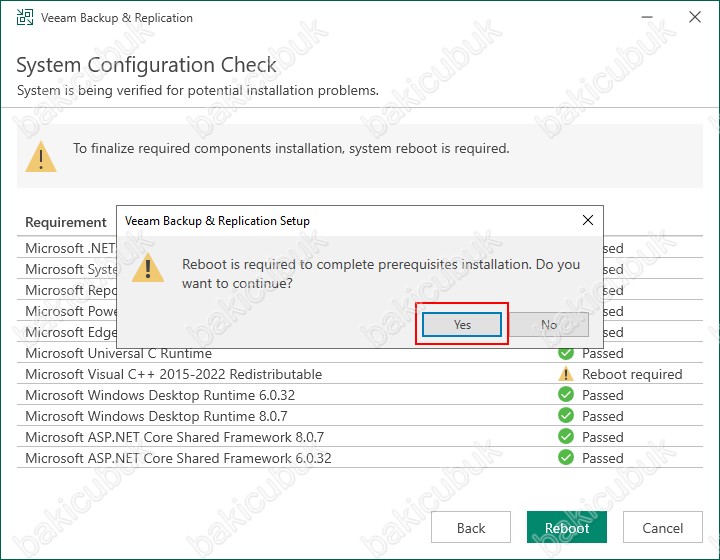Click the Veeam logo icon in title bar
This screenshot has height=560, width=720.
(x=25, y=17)
